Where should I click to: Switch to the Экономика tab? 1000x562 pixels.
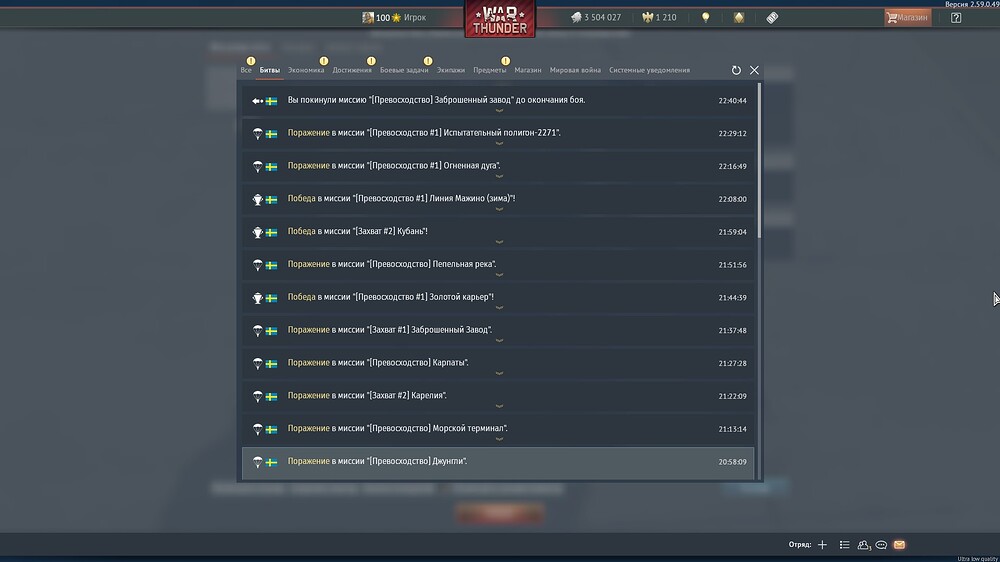point(306,70)
